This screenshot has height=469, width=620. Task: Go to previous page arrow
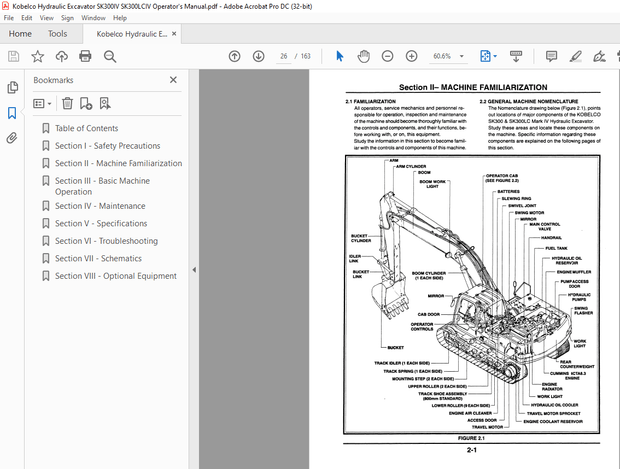234,56
